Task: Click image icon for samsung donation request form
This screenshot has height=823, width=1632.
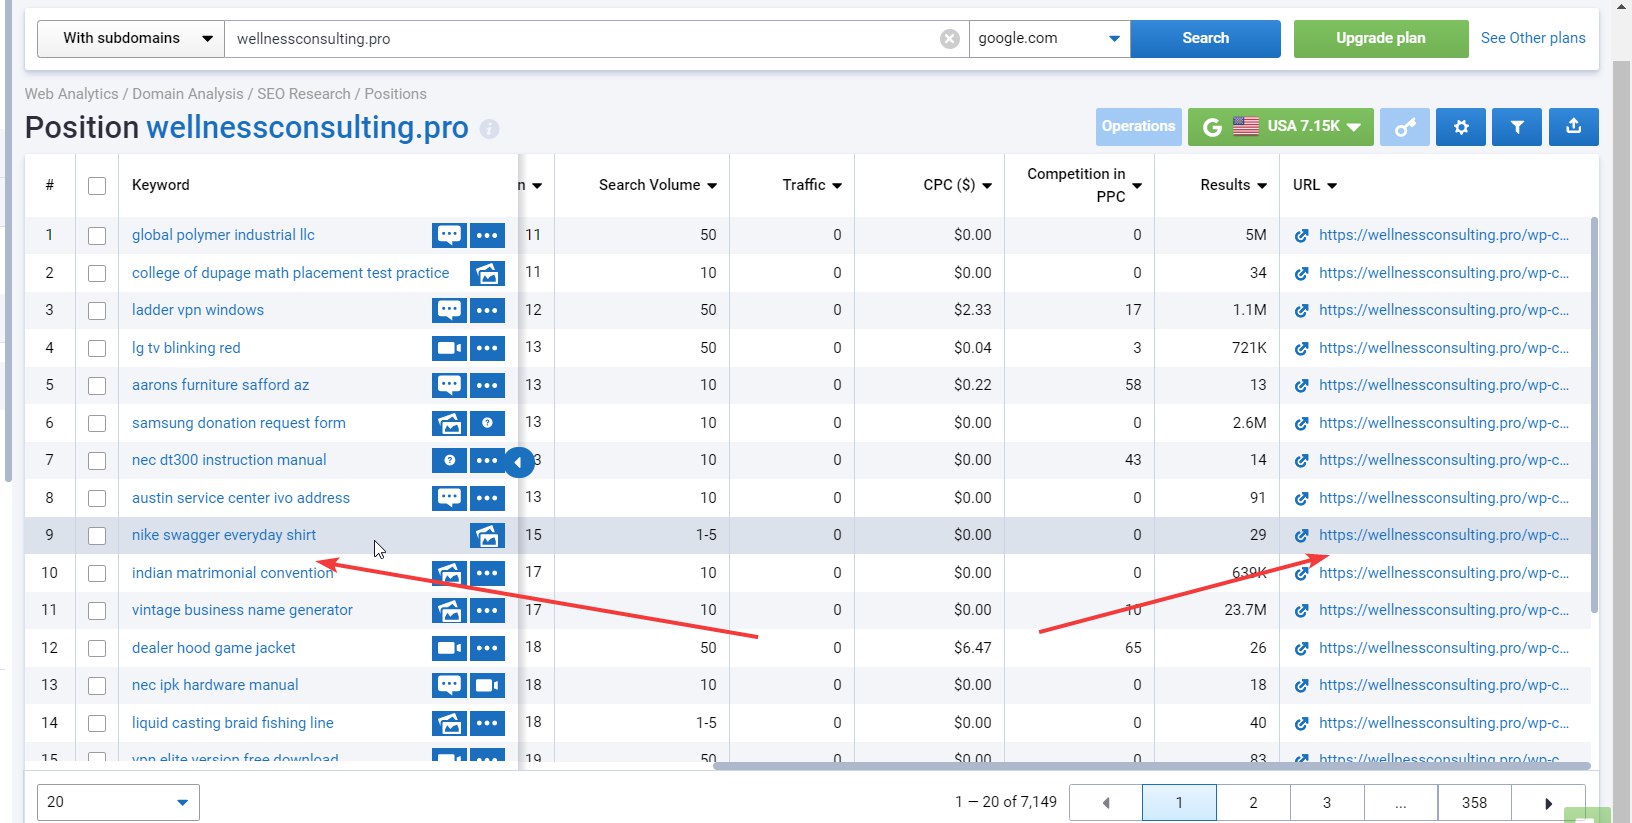Action: click(449, 423)
